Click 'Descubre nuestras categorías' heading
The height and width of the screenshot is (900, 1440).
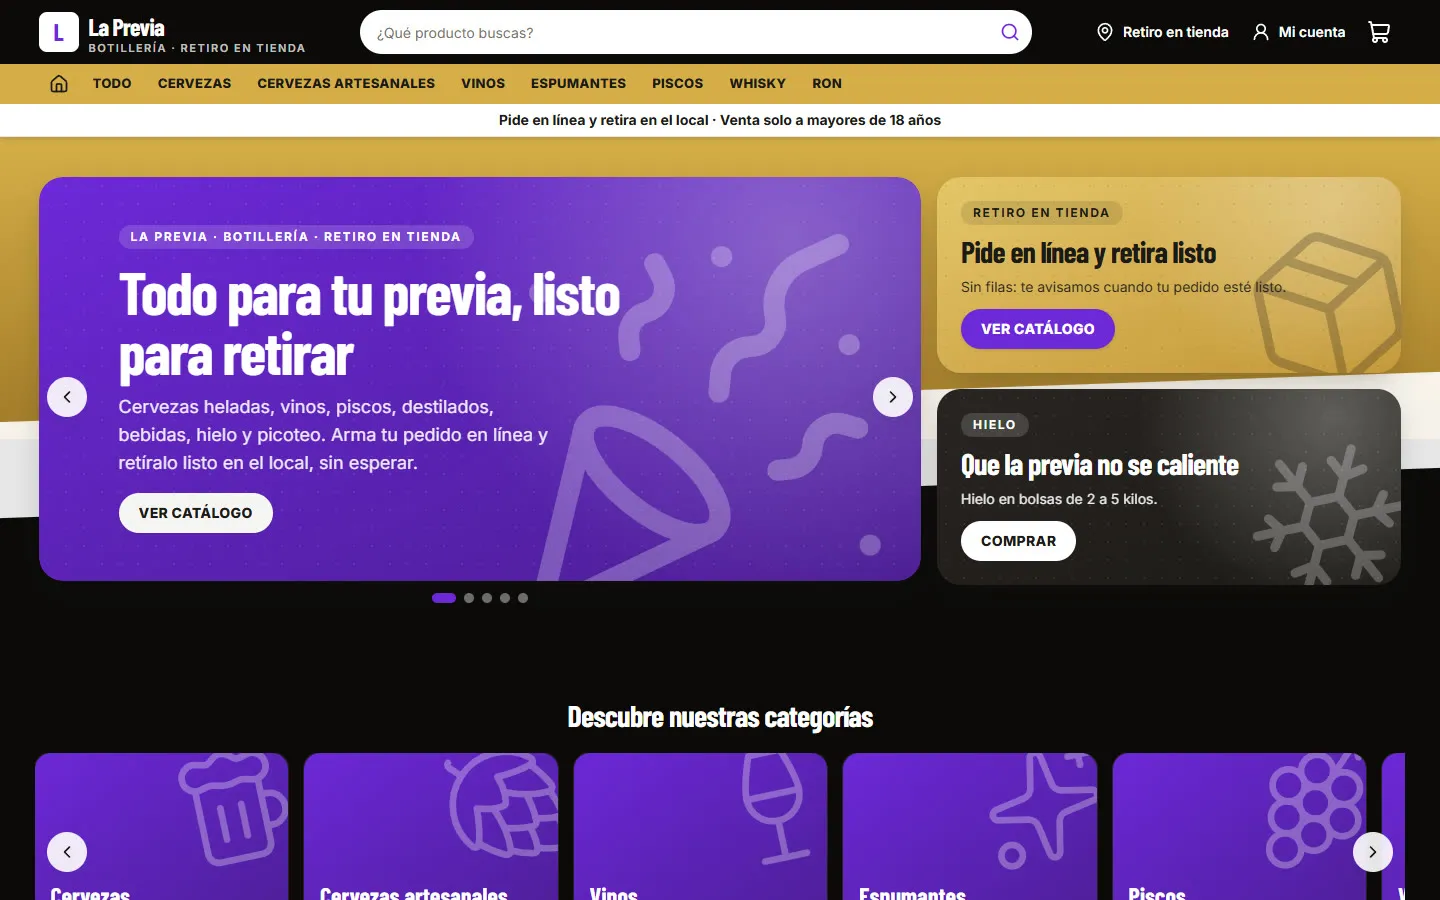coord(720,717)
